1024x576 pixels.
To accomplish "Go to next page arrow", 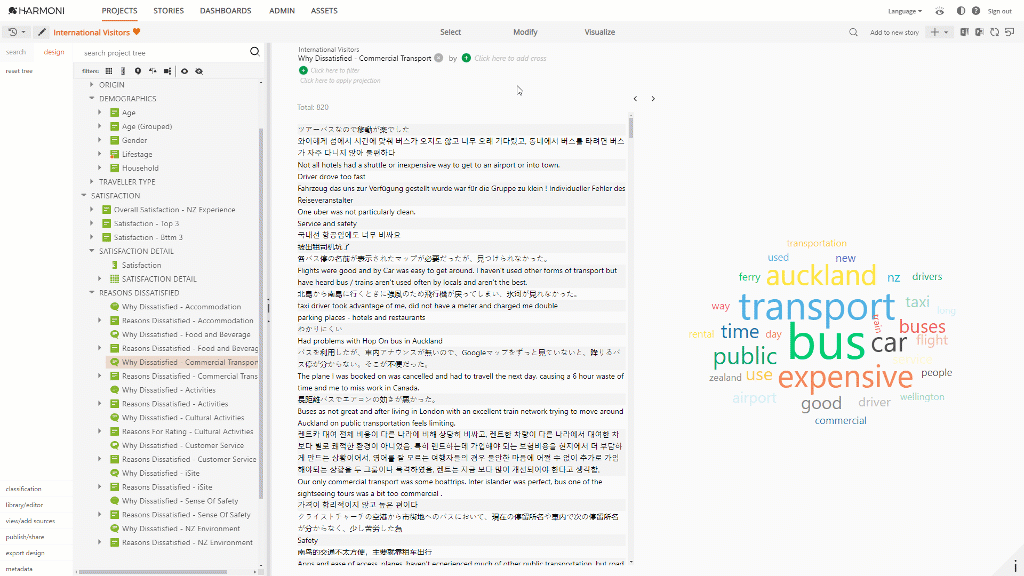I will click(653, 99).
